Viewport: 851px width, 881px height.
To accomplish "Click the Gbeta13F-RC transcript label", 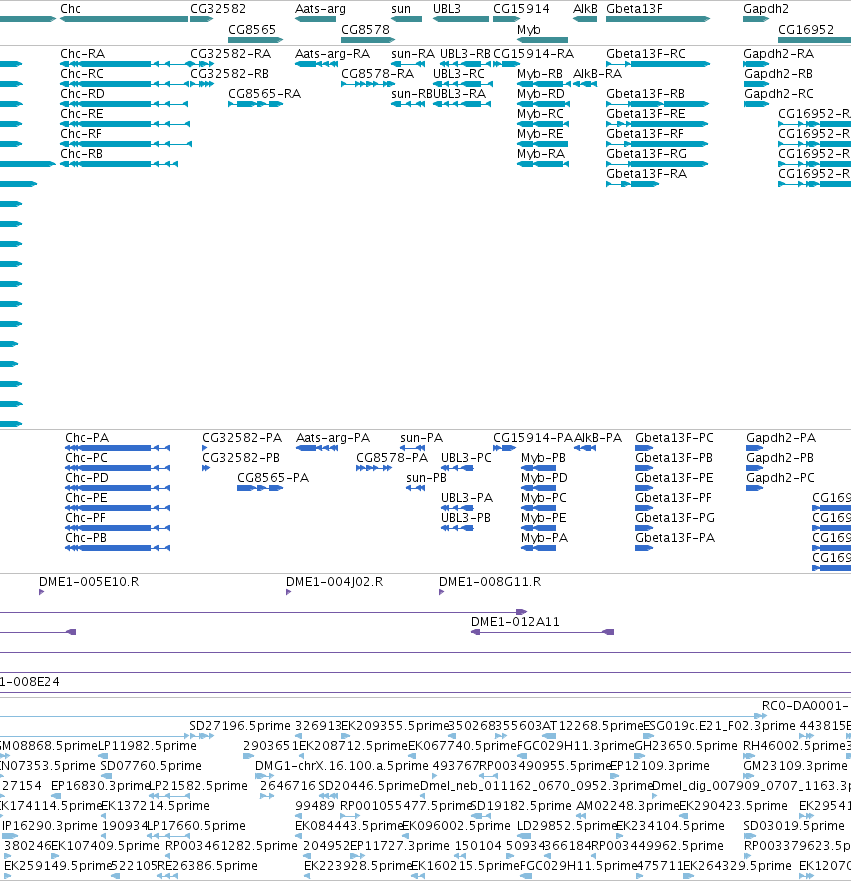I will [646, 54].
